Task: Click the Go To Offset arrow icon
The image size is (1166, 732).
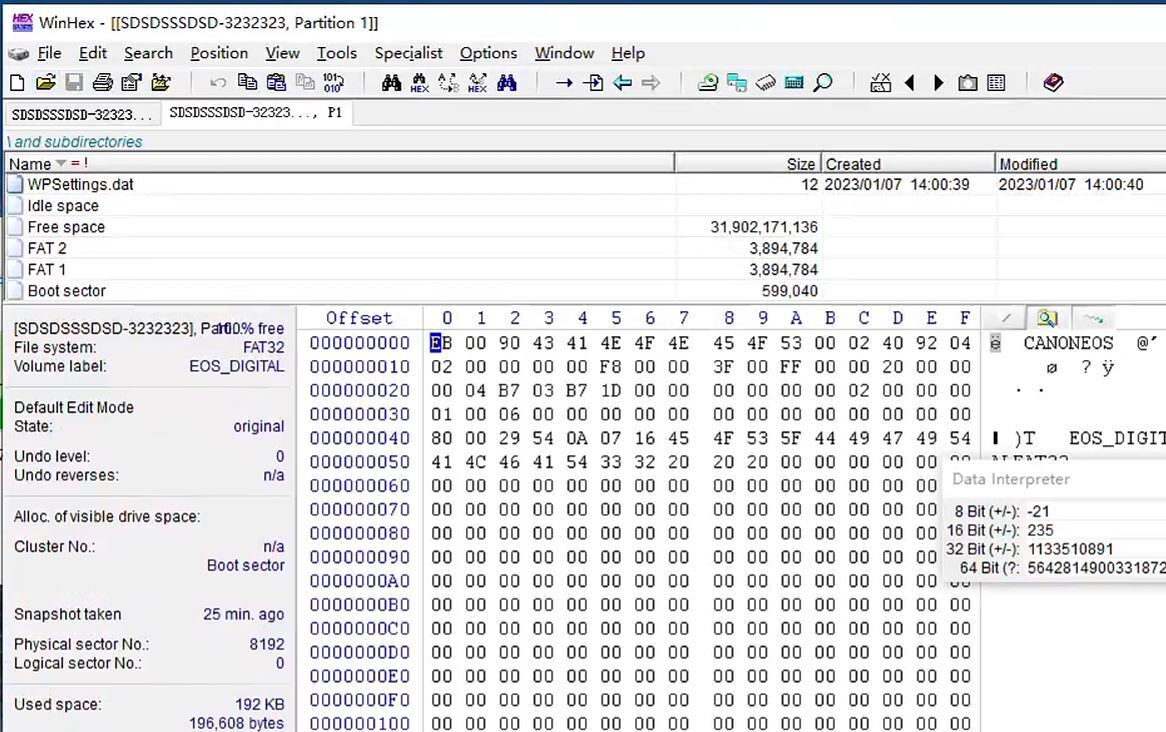Action: [564, 83]
